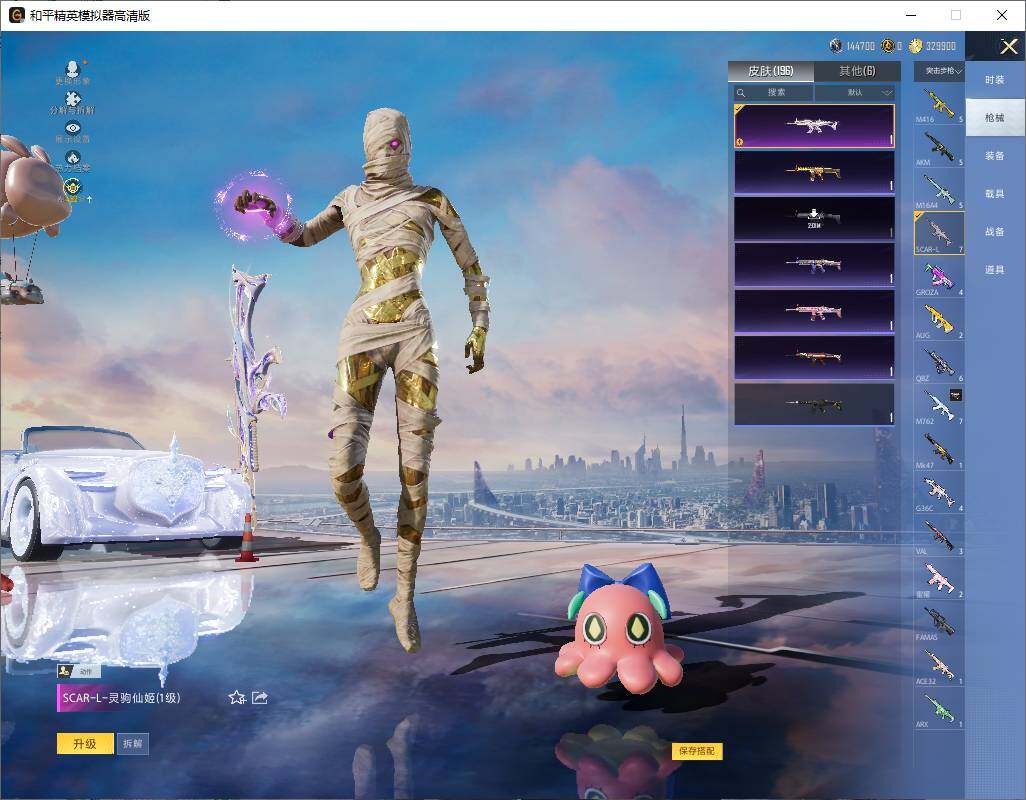Select the dark default skin at list bottom
This screenshot has height=800, width=1026.
tap(814, 405)
